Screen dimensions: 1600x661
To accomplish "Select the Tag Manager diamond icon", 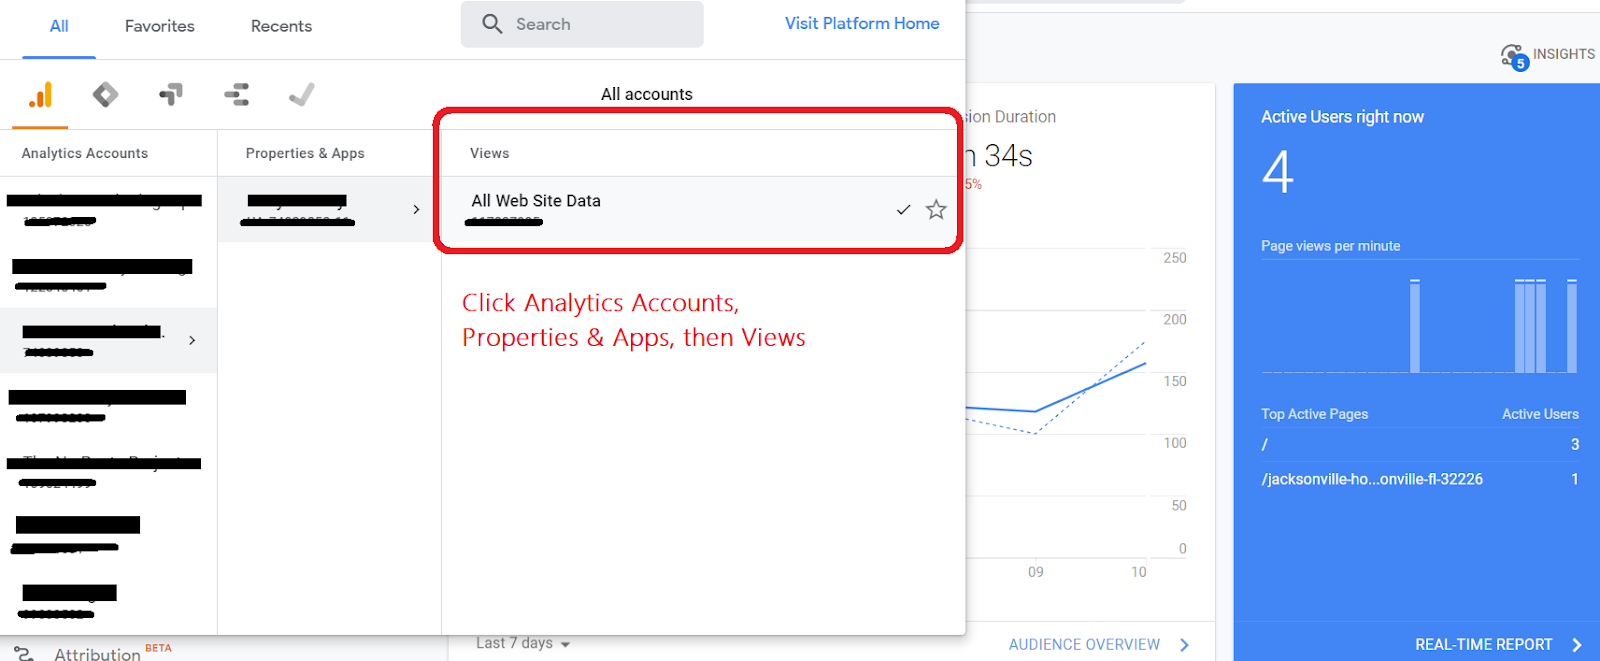I will coord(105,95).
